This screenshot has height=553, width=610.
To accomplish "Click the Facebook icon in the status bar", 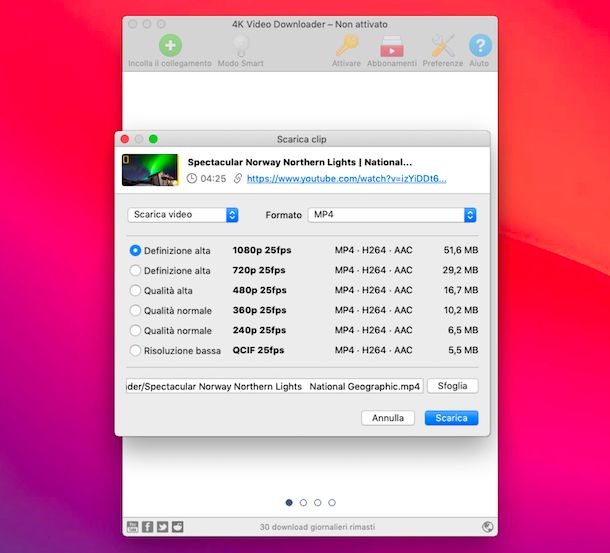I will (x=147, y=527).
